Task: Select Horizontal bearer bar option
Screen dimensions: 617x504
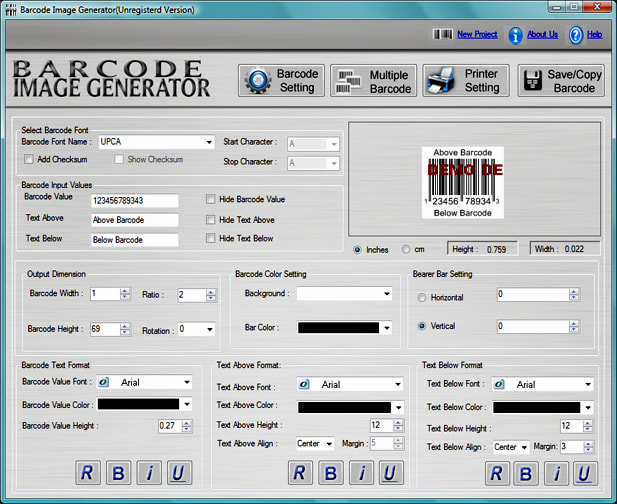Action: (x=421, y=297)
